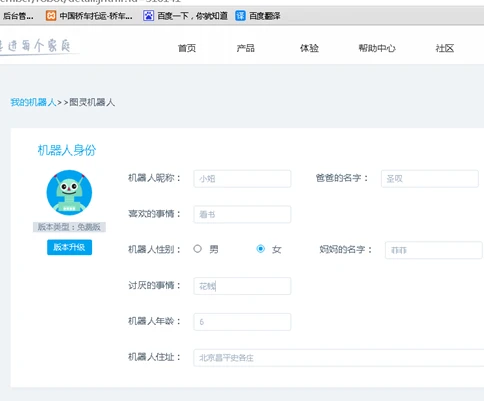Open the 帮助中心 nav item
Viewport: 484px width, 401px height.
pyautogui.click(x=377, y=48)
